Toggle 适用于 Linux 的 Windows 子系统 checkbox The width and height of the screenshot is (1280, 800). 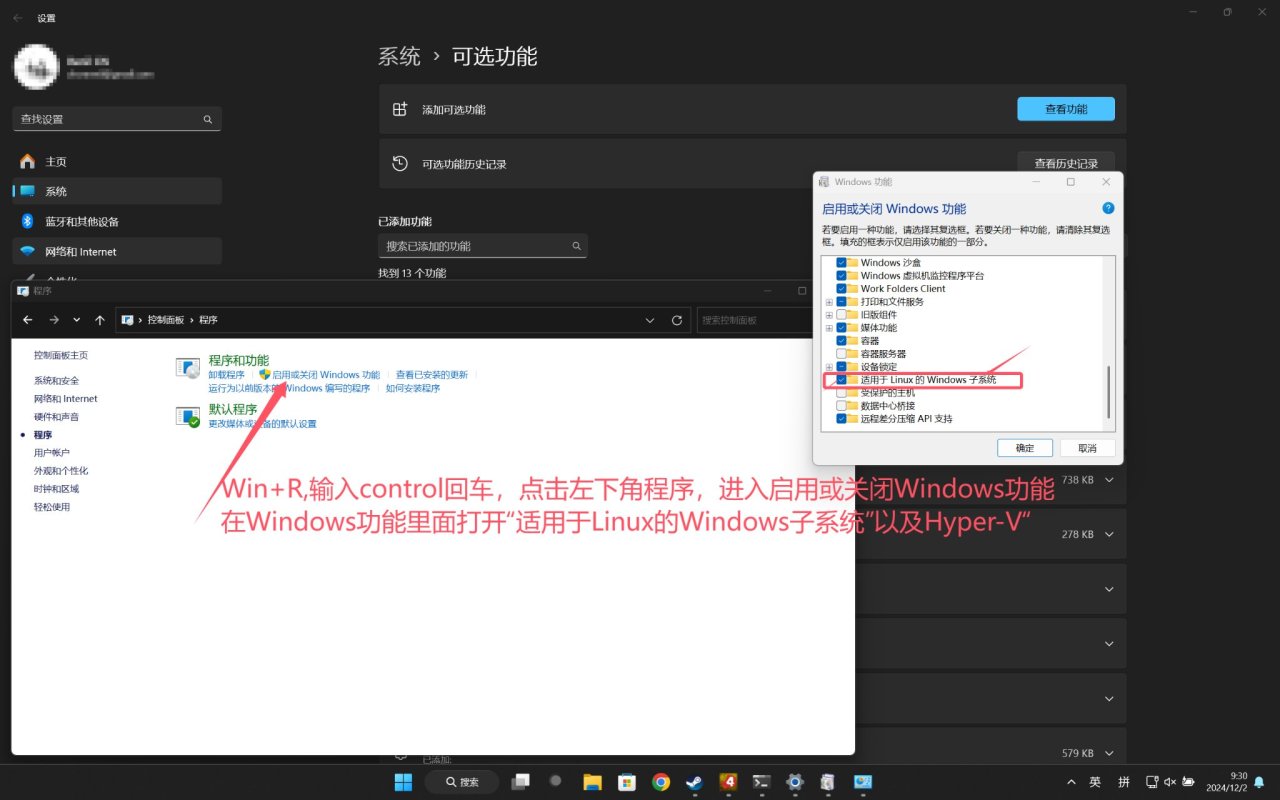coord(841,380)
